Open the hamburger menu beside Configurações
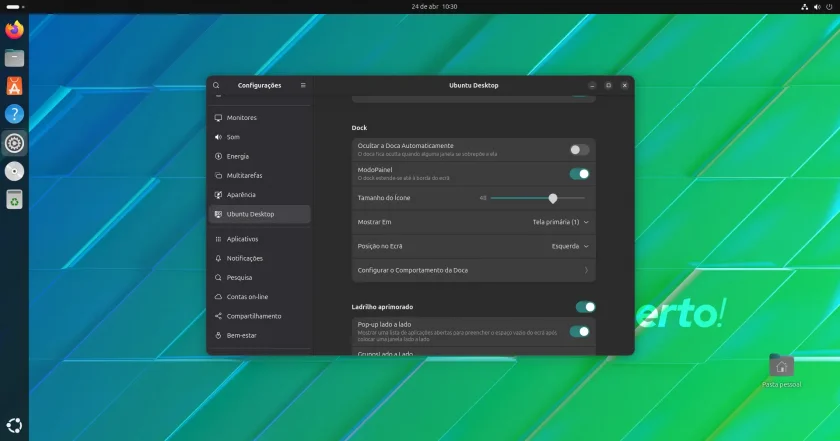The image size is (840, 441). click(x=303, y=85)
